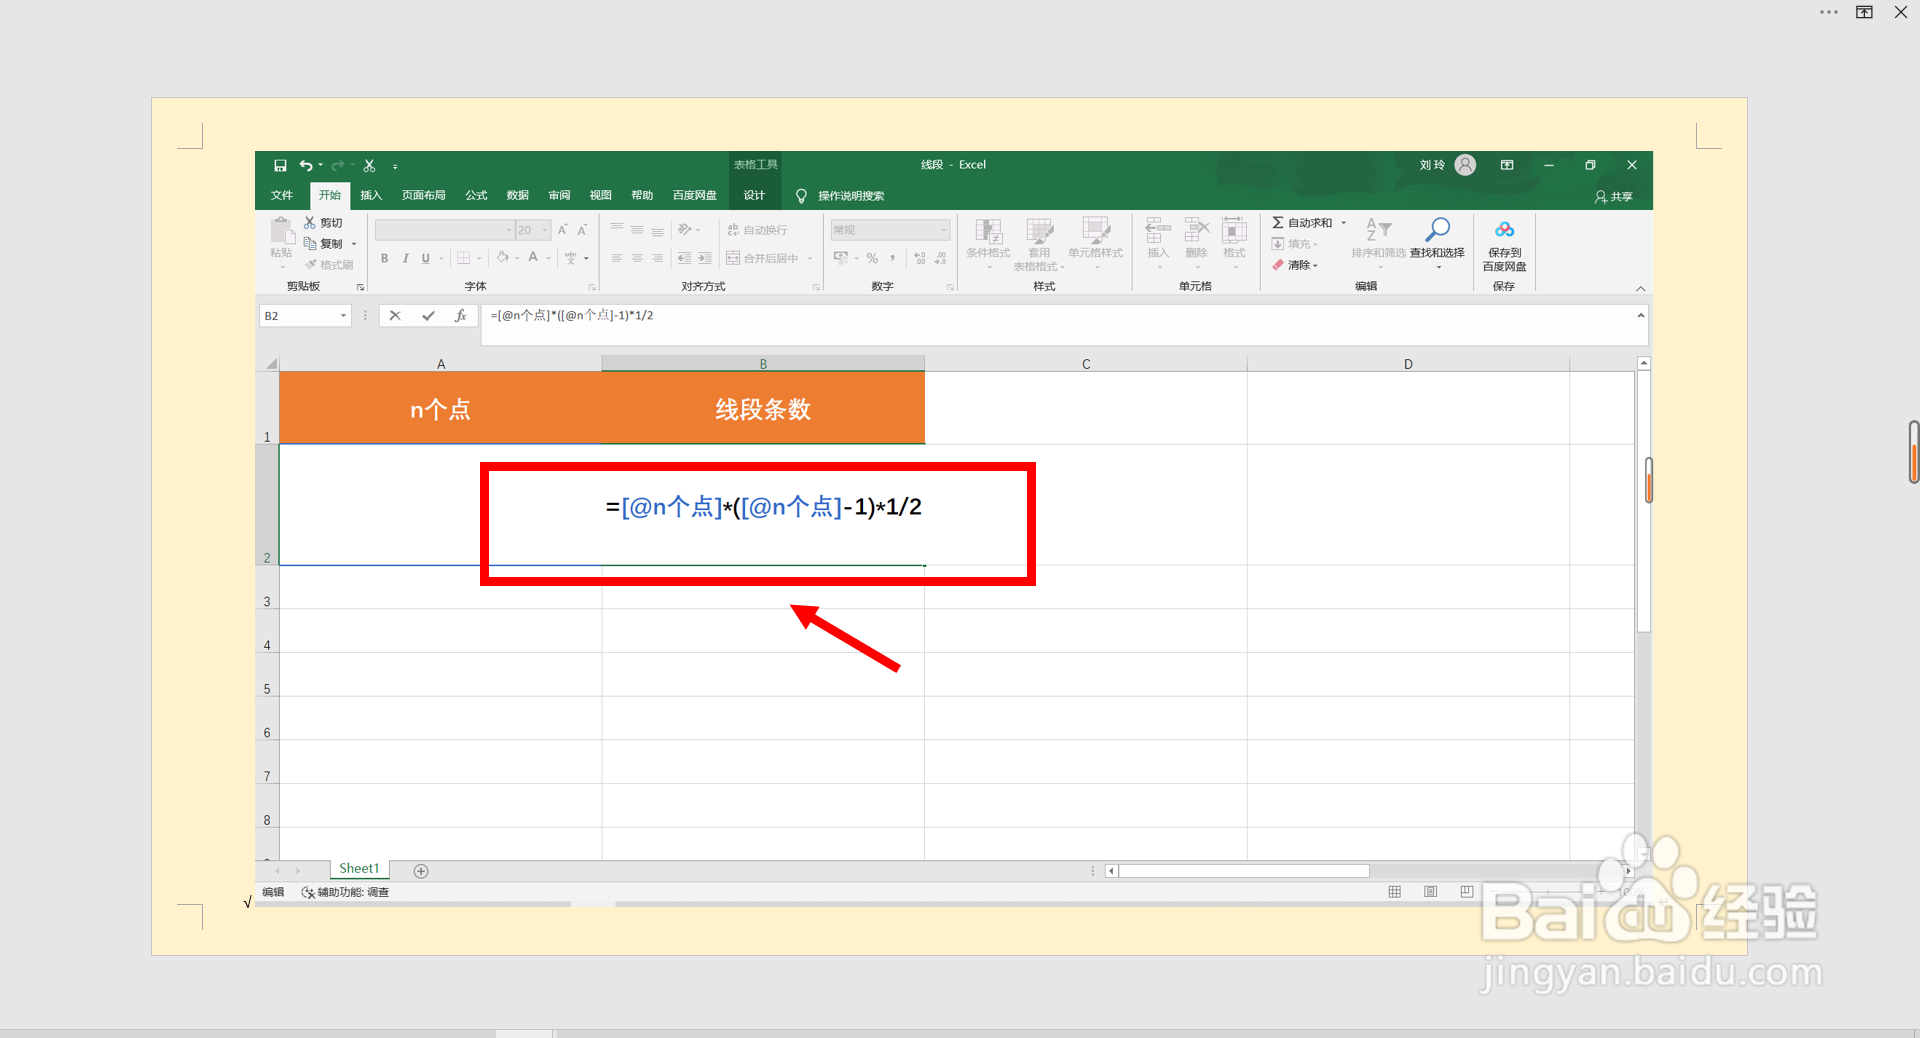The image size is (1928, 1038).
Task: Toggle Underline formatting
Action: click(x=425, y=258)
